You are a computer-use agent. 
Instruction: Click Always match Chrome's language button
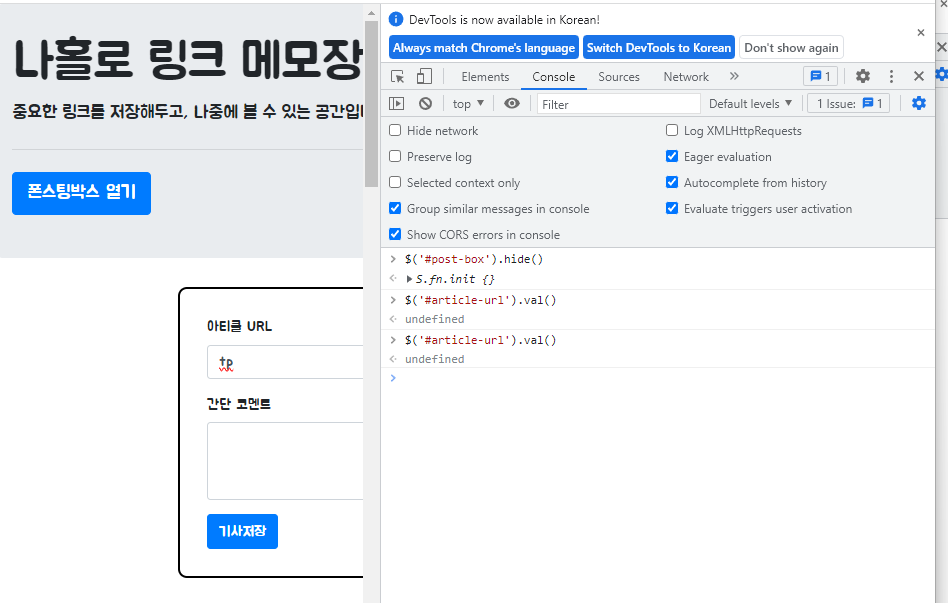(484, 48)
